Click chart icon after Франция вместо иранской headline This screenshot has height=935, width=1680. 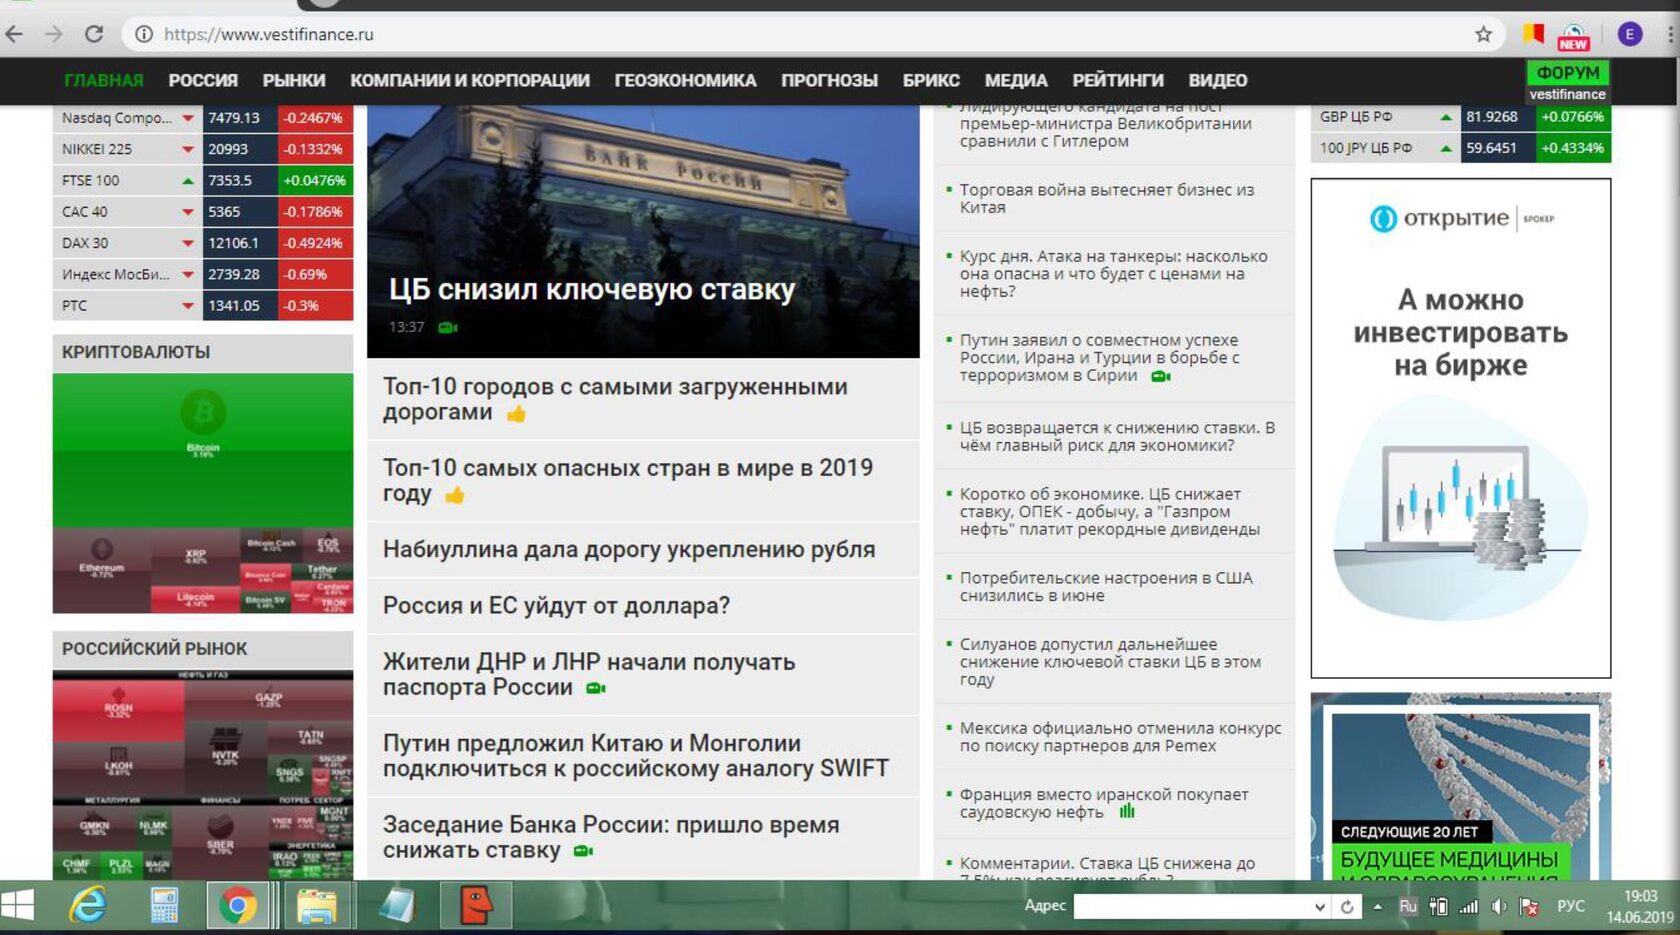(1127, 811)
